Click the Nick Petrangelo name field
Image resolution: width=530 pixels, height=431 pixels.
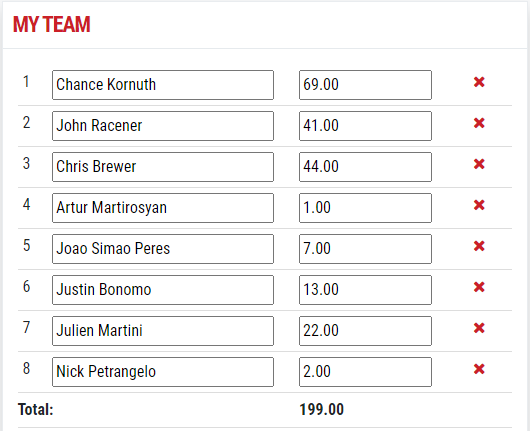[x=163, y=372]
